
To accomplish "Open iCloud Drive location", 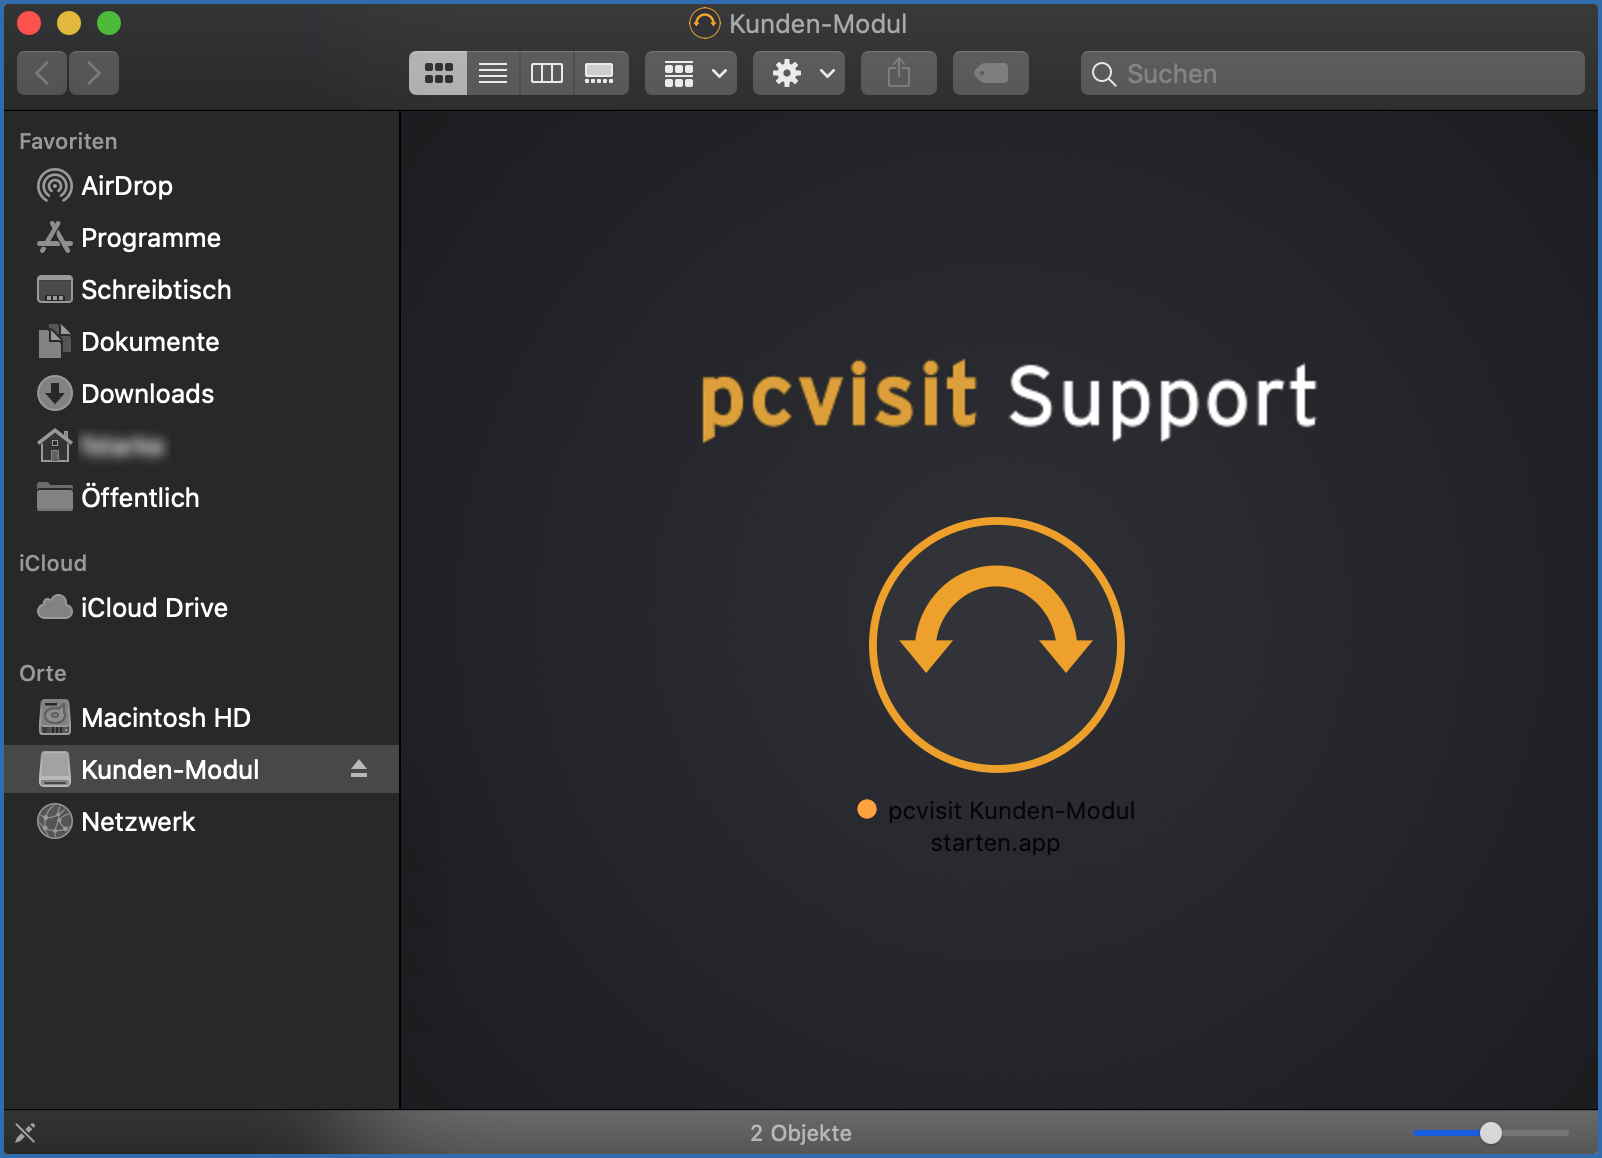I will tap(154, 608).
